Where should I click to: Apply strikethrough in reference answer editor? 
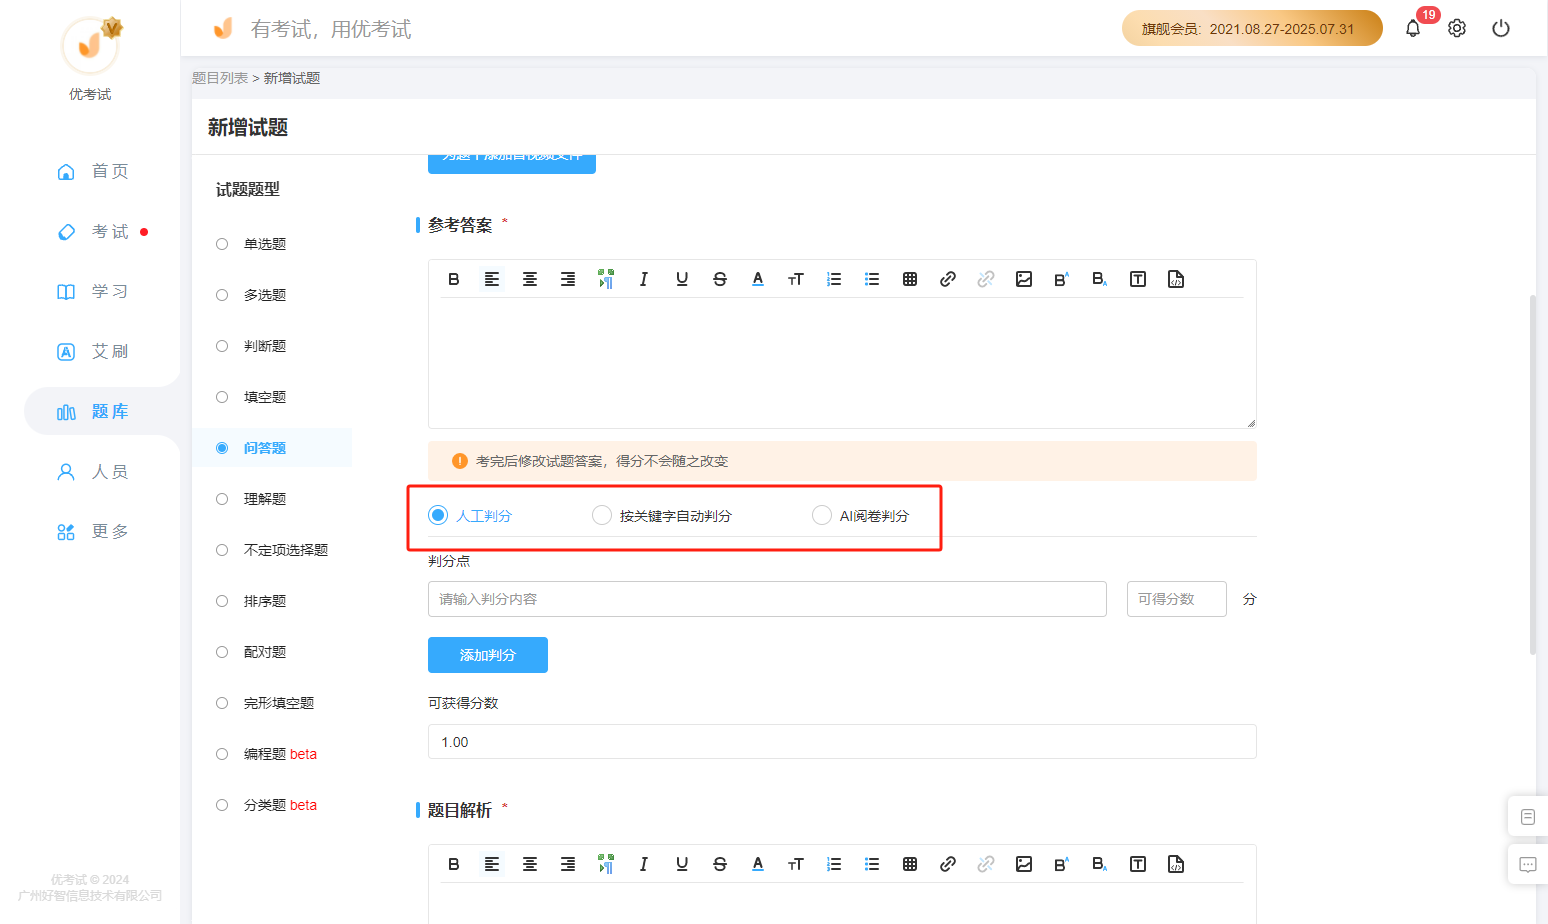click(x=720, y=279)
